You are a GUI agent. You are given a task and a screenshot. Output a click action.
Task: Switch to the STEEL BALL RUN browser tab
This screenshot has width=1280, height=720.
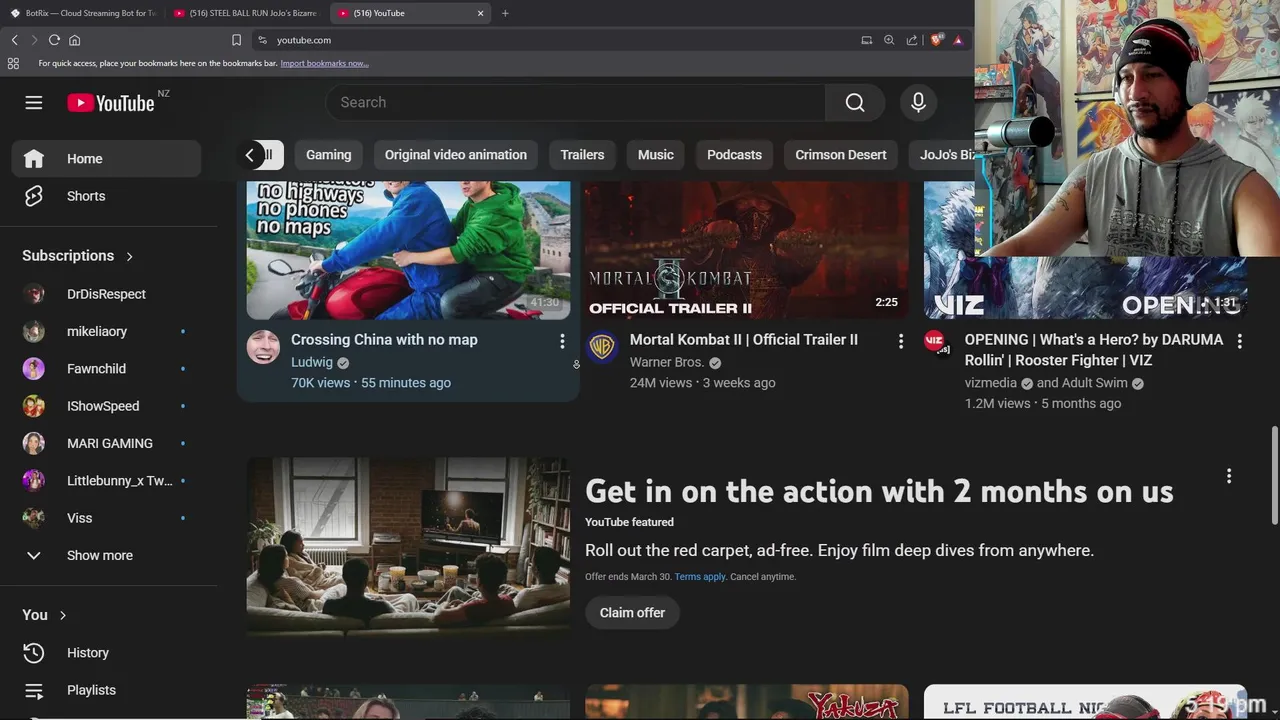click(x=245, y=13)
